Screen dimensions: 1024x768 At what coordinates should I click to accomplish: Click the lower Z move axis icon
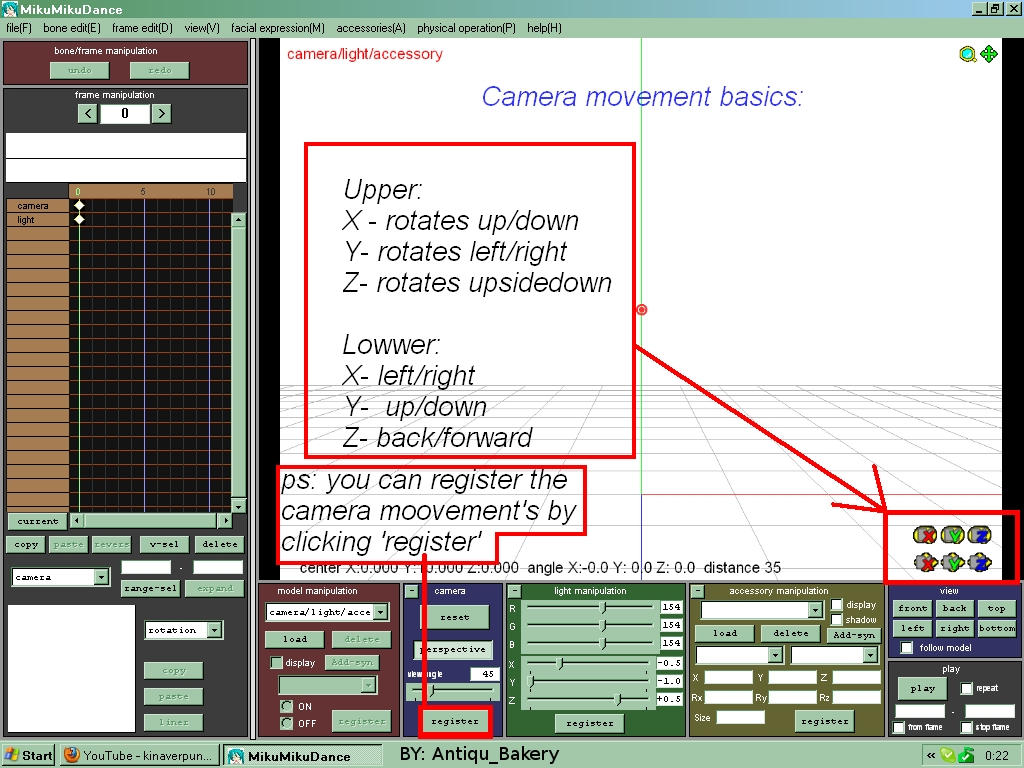980,562
